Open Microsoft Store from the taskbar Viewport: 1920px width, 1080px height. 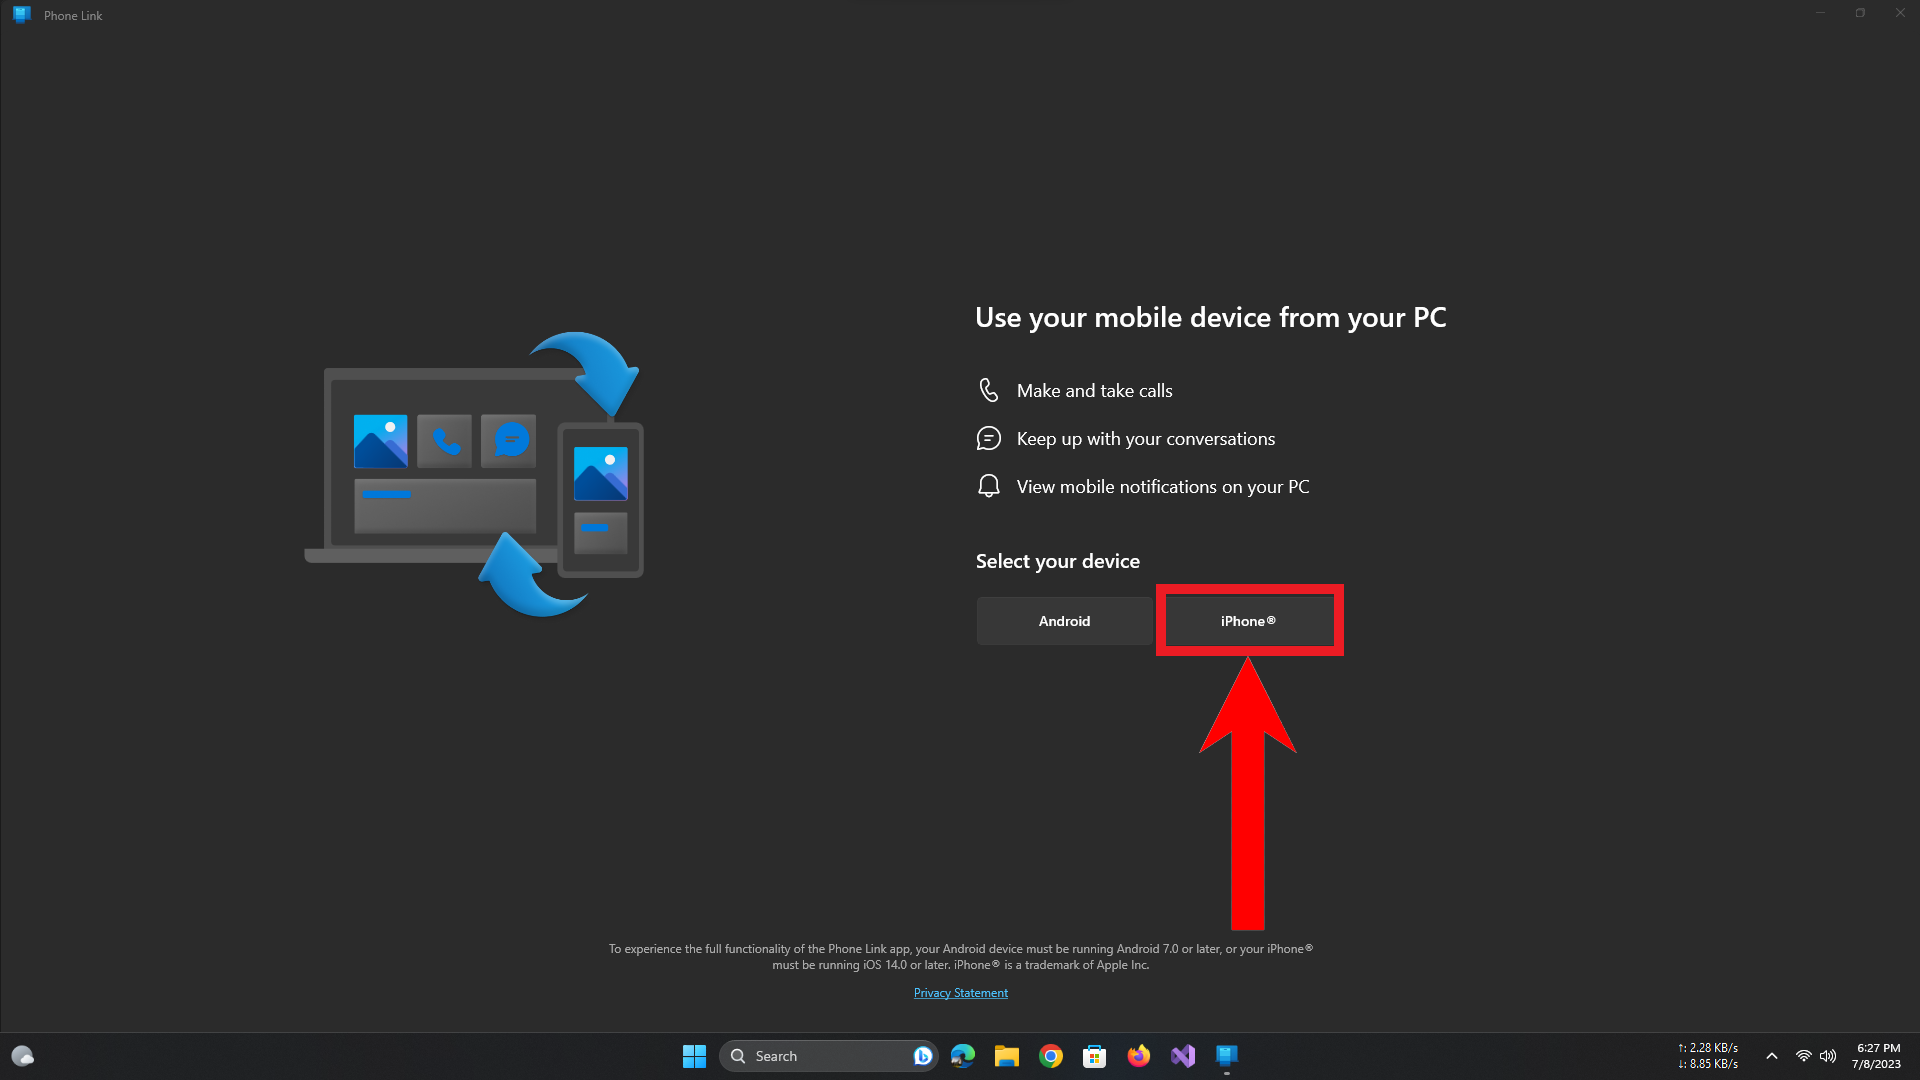[1094, 1056]
